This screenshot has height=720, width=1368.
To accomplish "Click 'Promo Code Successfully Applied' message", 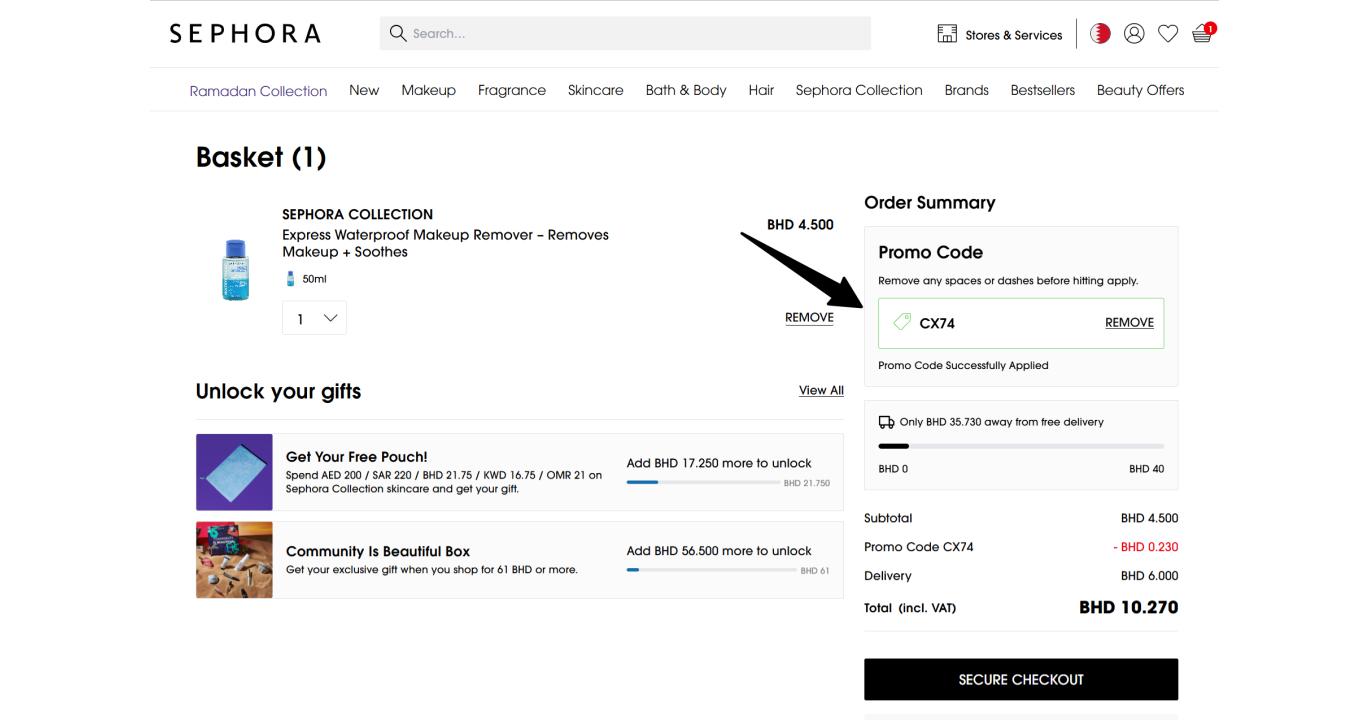I will pos(963,366).
